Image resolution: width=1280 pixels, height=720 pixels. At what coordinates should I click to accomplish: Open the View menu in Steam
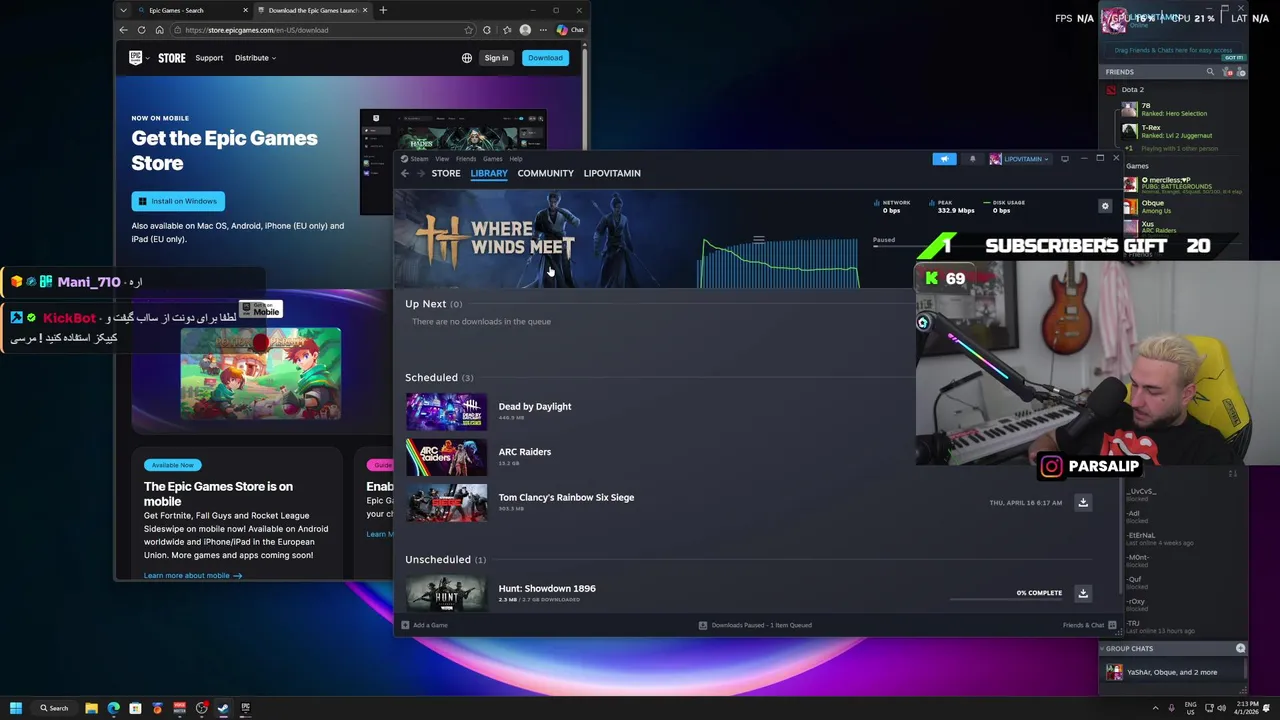[442, 159]
